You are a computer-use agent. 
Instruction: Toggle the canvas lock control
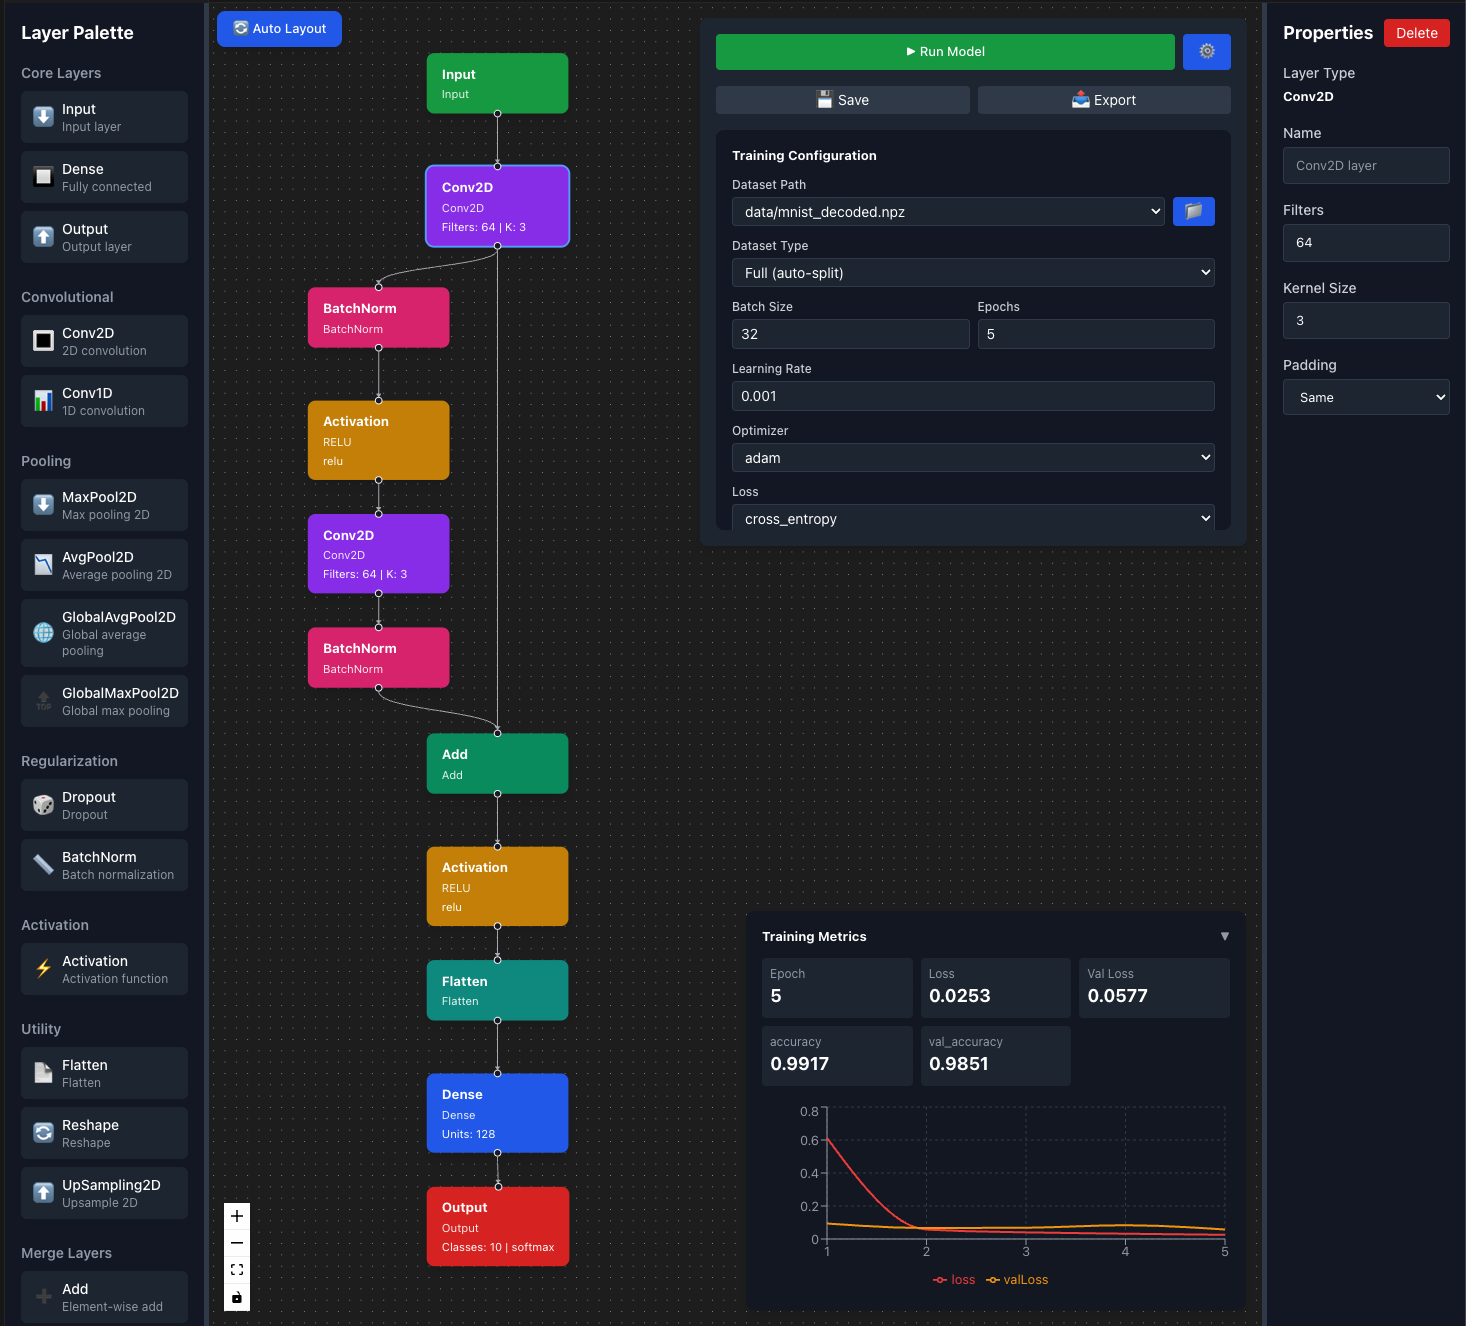click(x=237, y=1297)
